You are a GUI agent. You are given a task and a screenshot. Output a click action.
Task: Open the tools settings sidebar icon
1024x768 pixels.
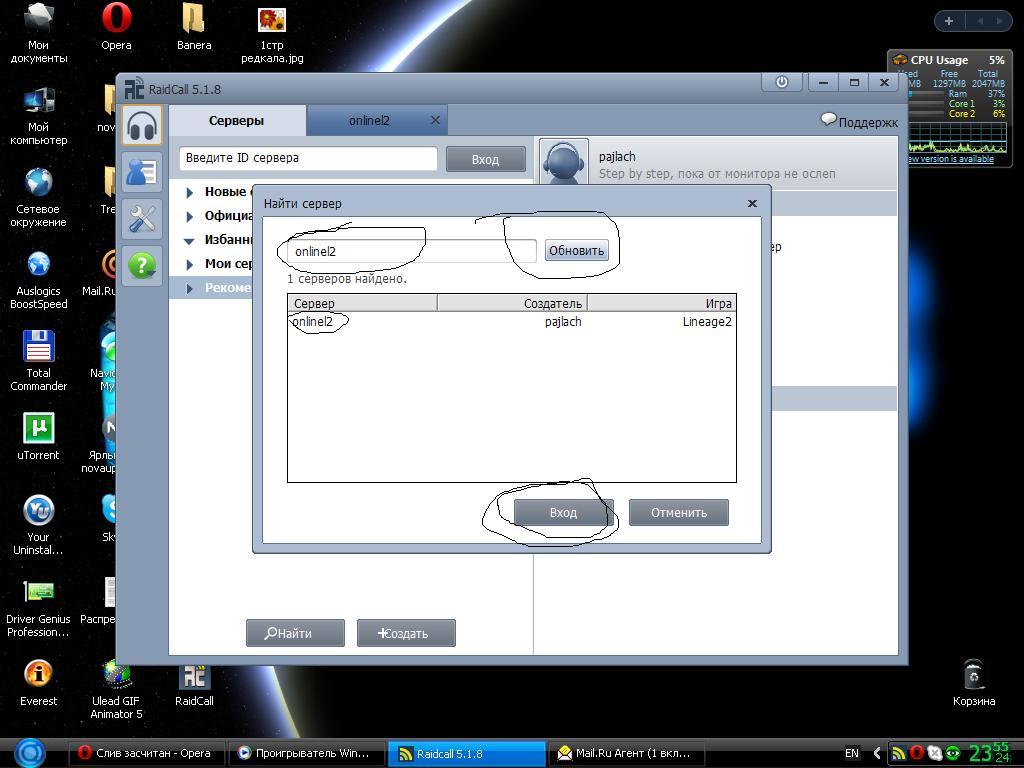coord(141,219)
